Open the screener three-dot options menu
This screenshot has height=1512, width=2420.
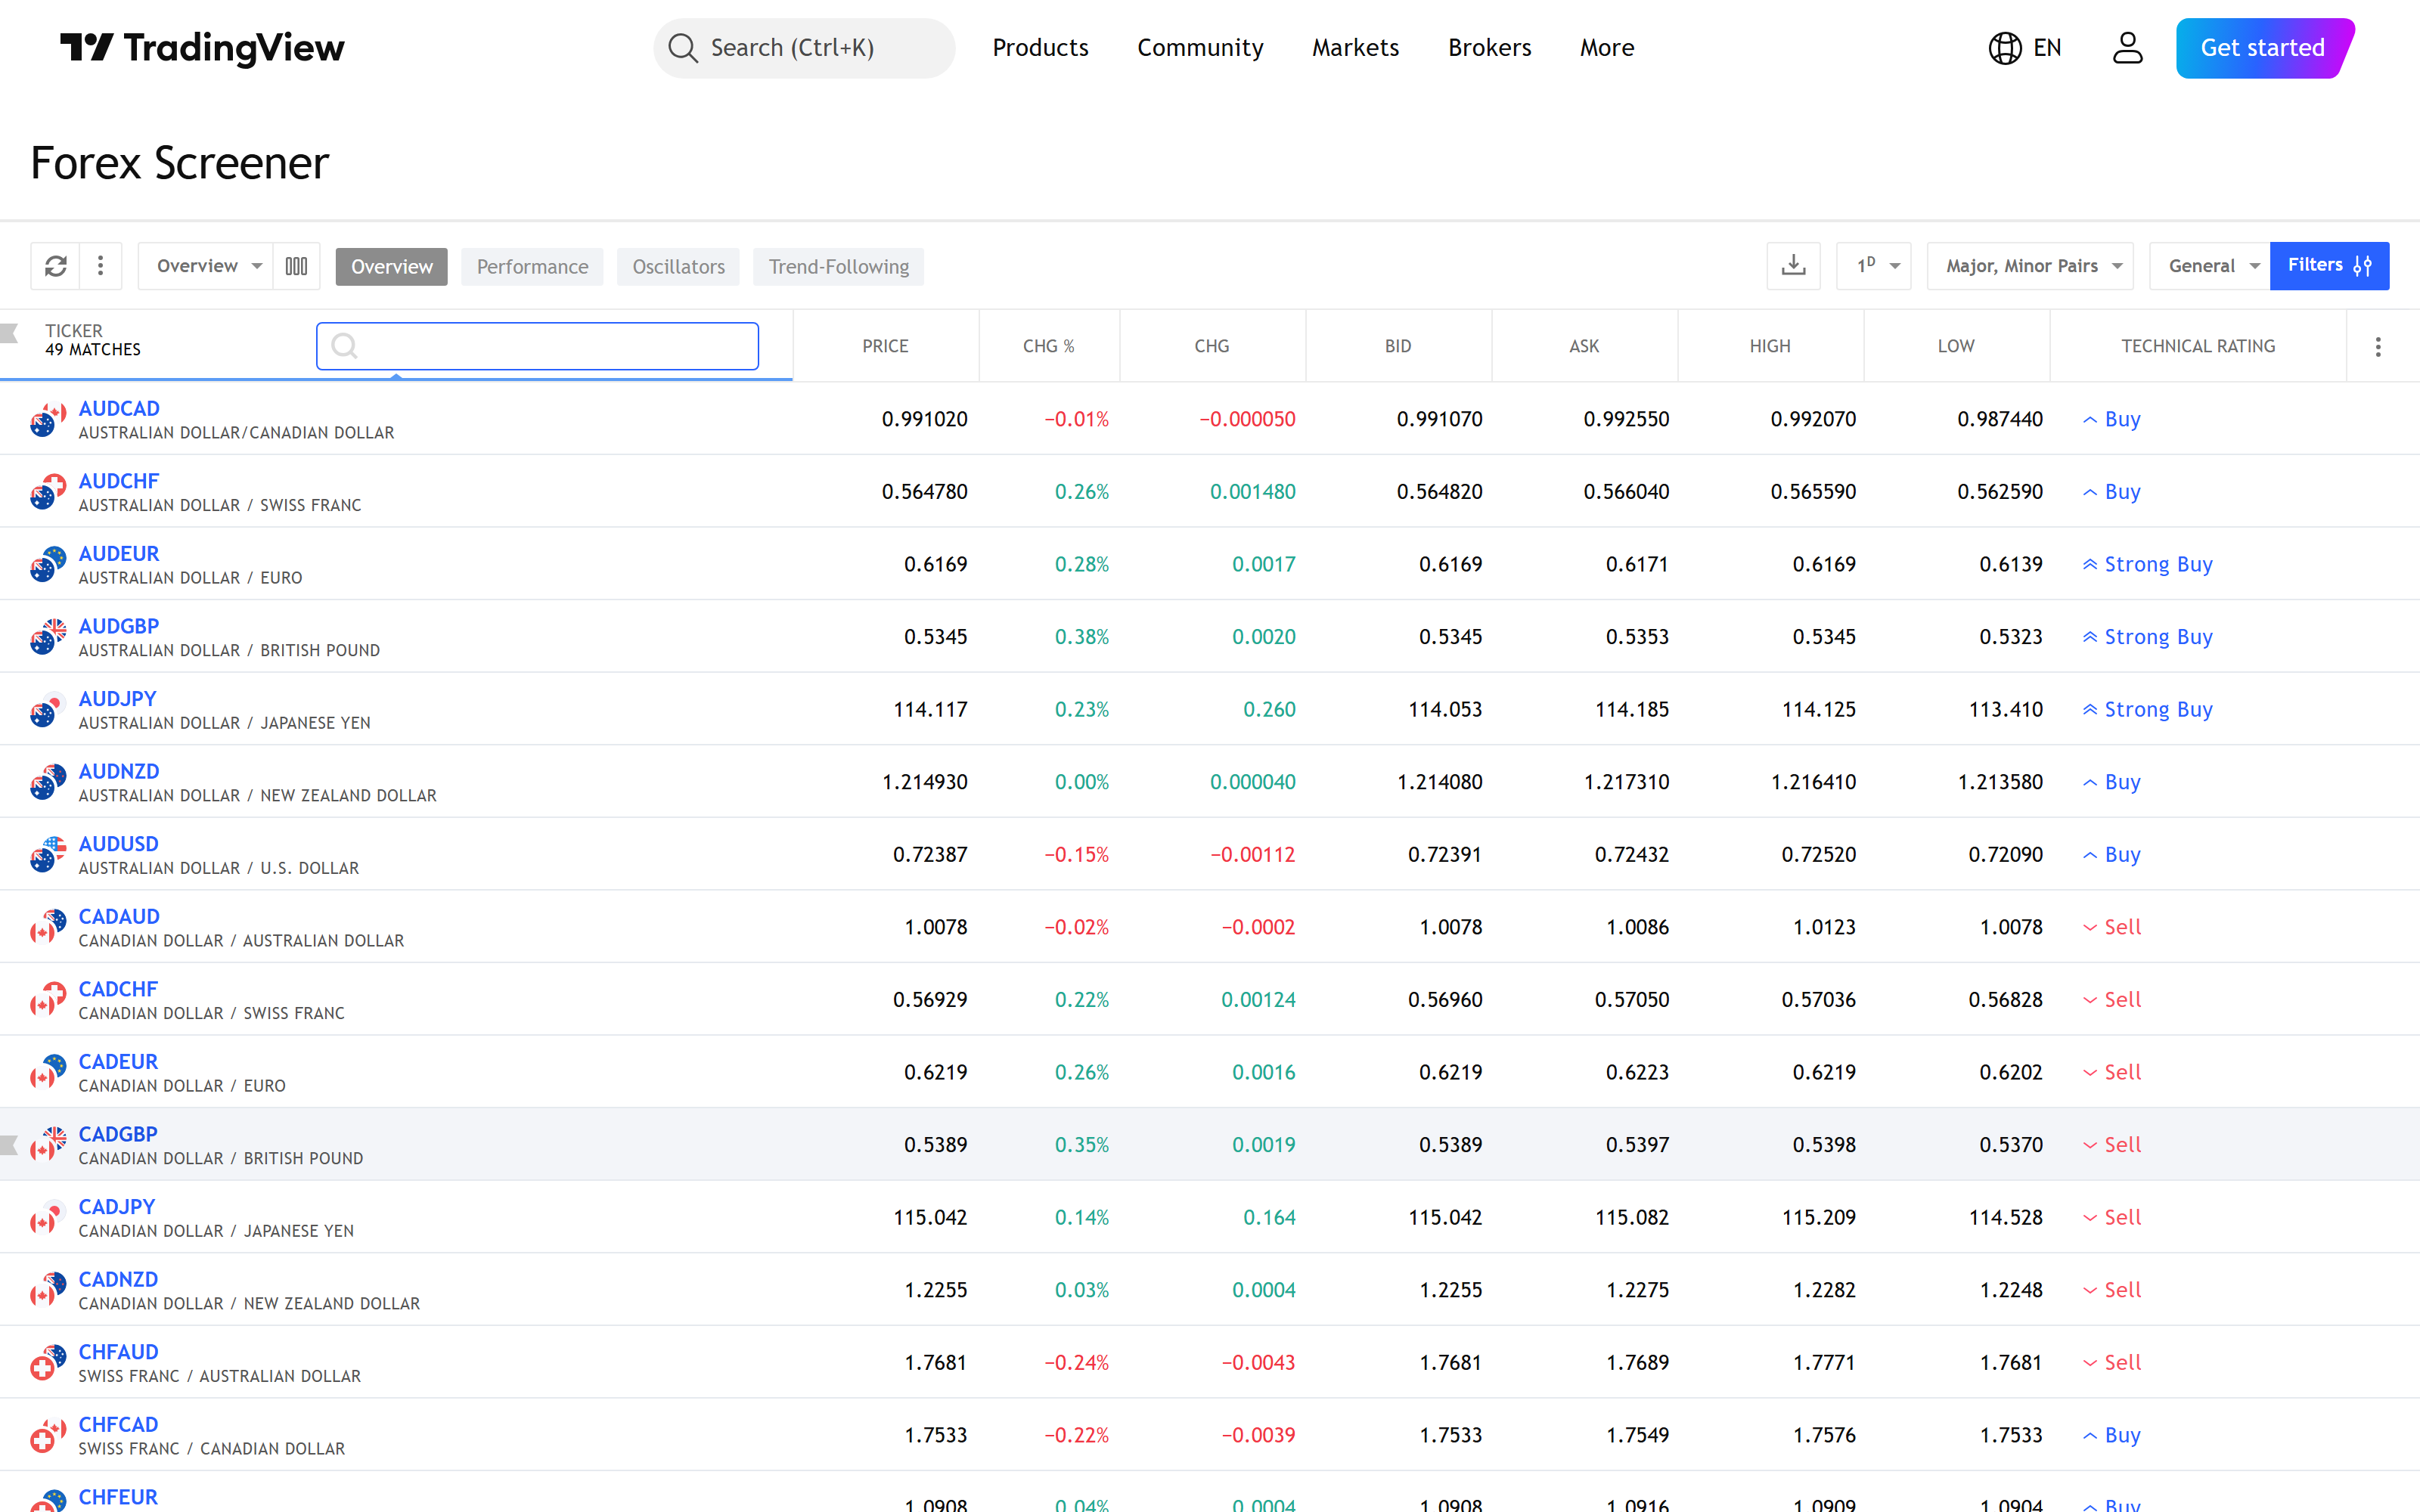coord(100,266)
